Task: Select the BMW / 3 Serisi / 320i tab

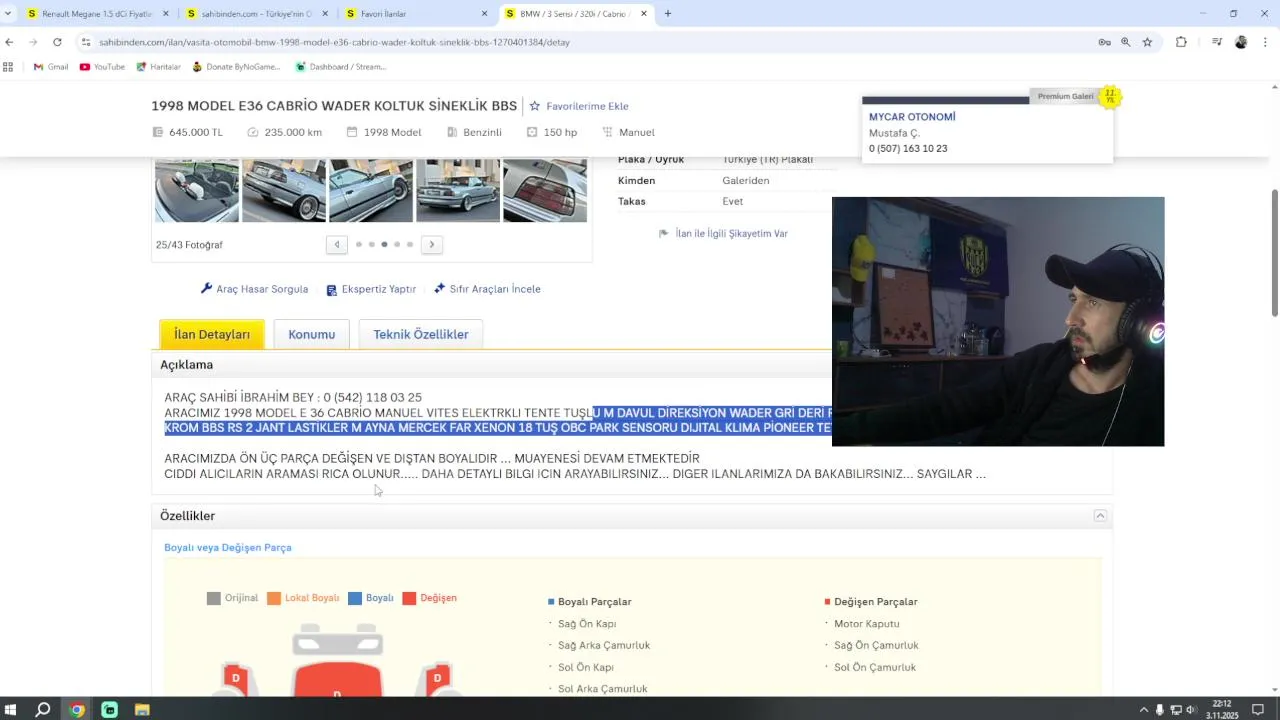Action: [x=576, y=14]
